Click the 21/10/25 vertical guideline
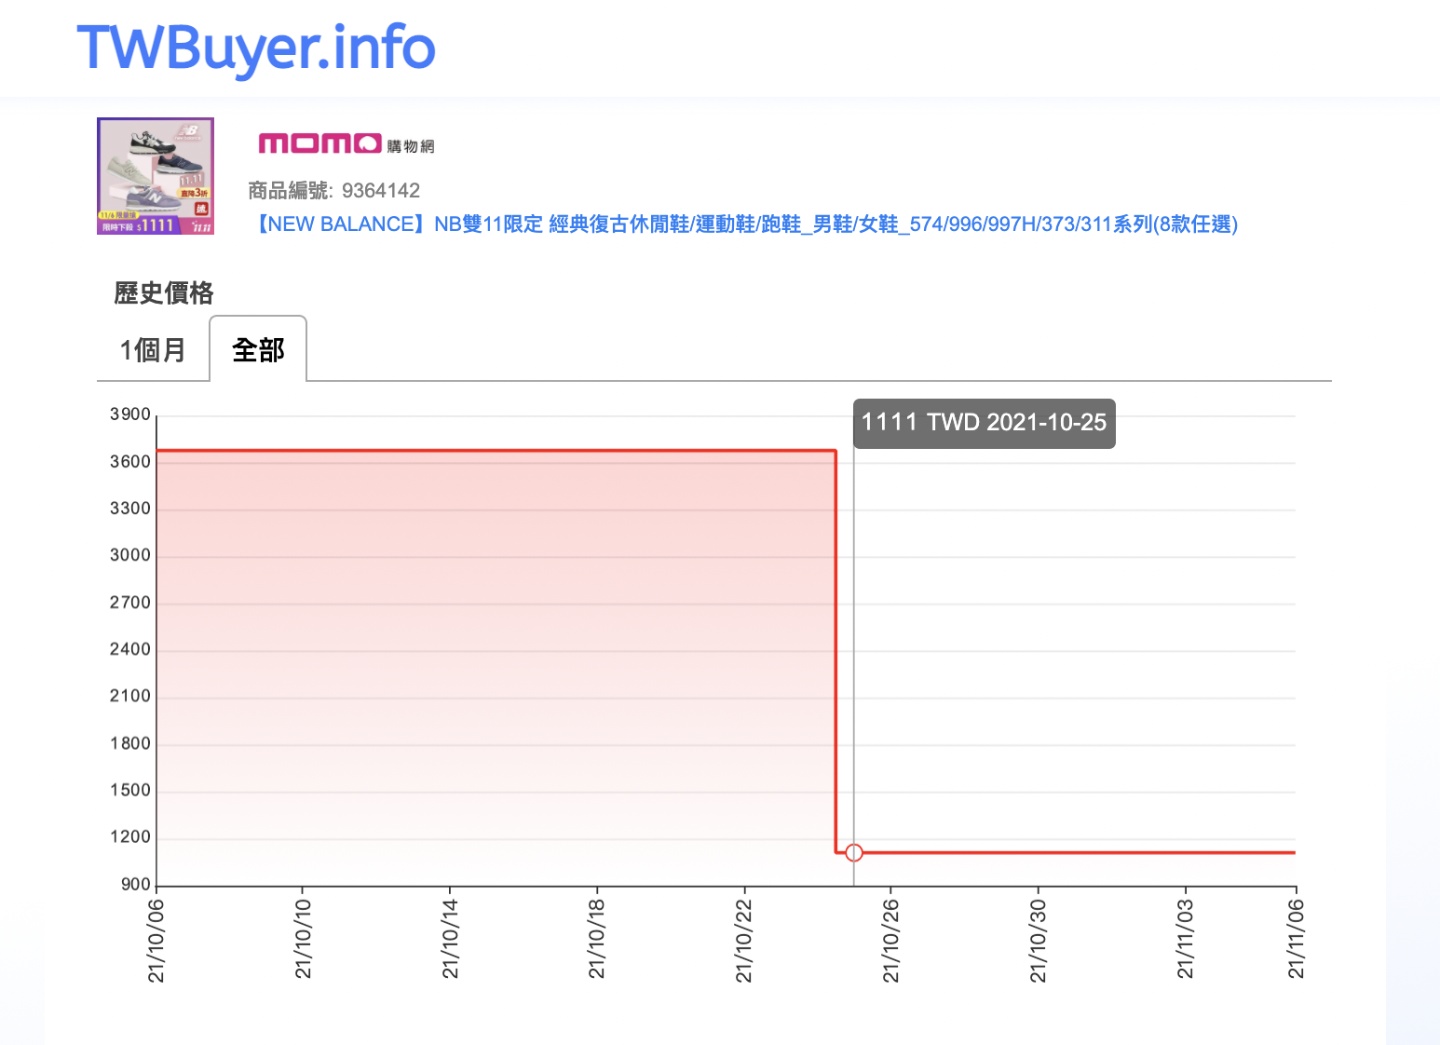 coord(854,650)
